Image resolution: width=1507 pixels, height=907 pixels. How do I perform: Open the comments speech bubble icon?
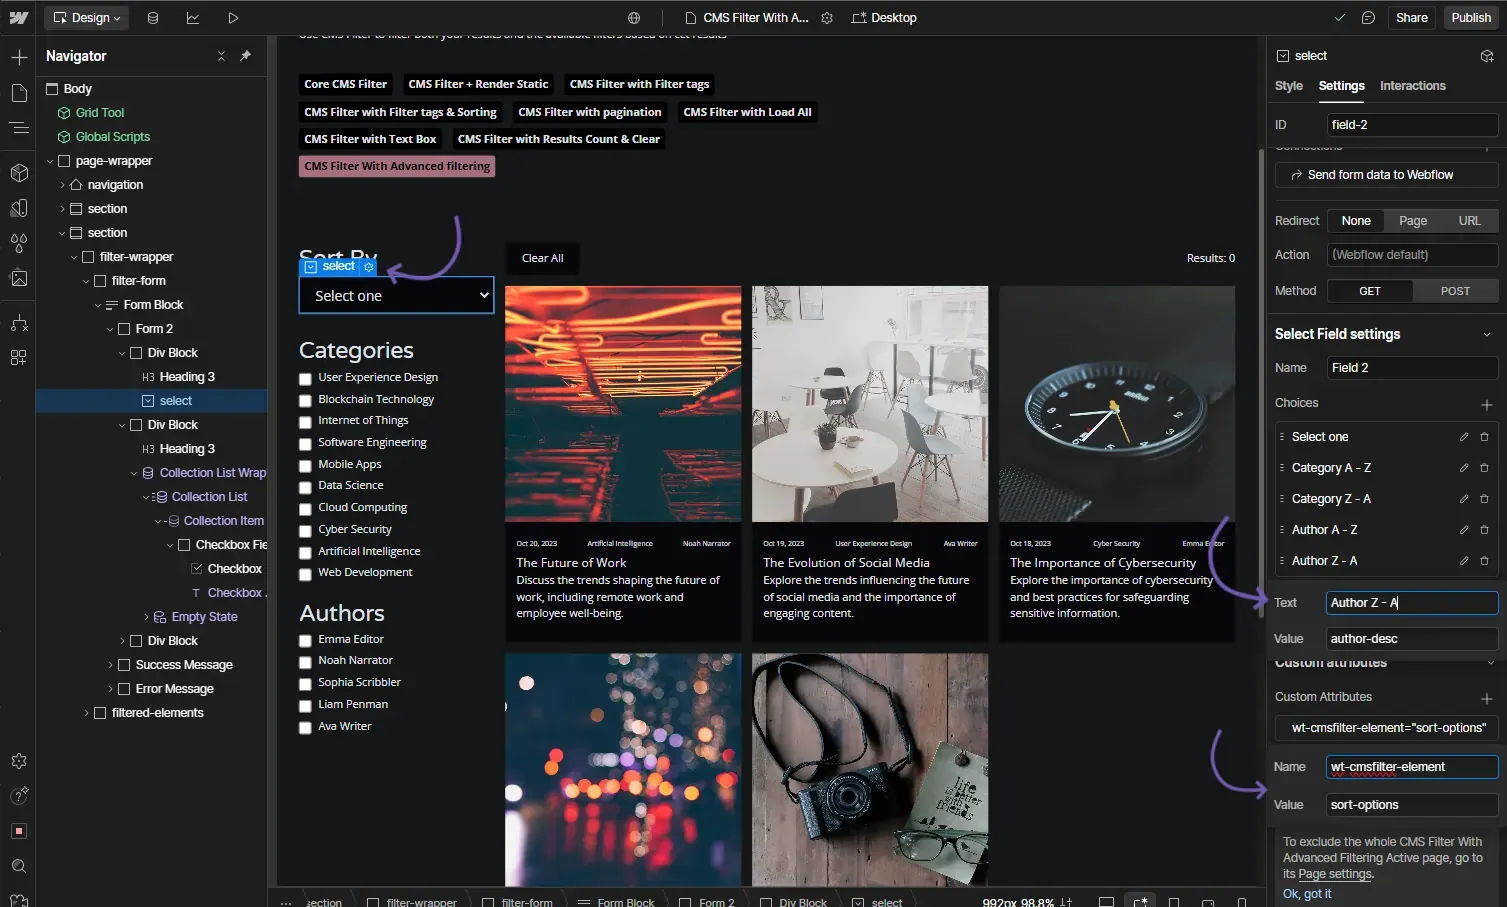pos(1368,18)
